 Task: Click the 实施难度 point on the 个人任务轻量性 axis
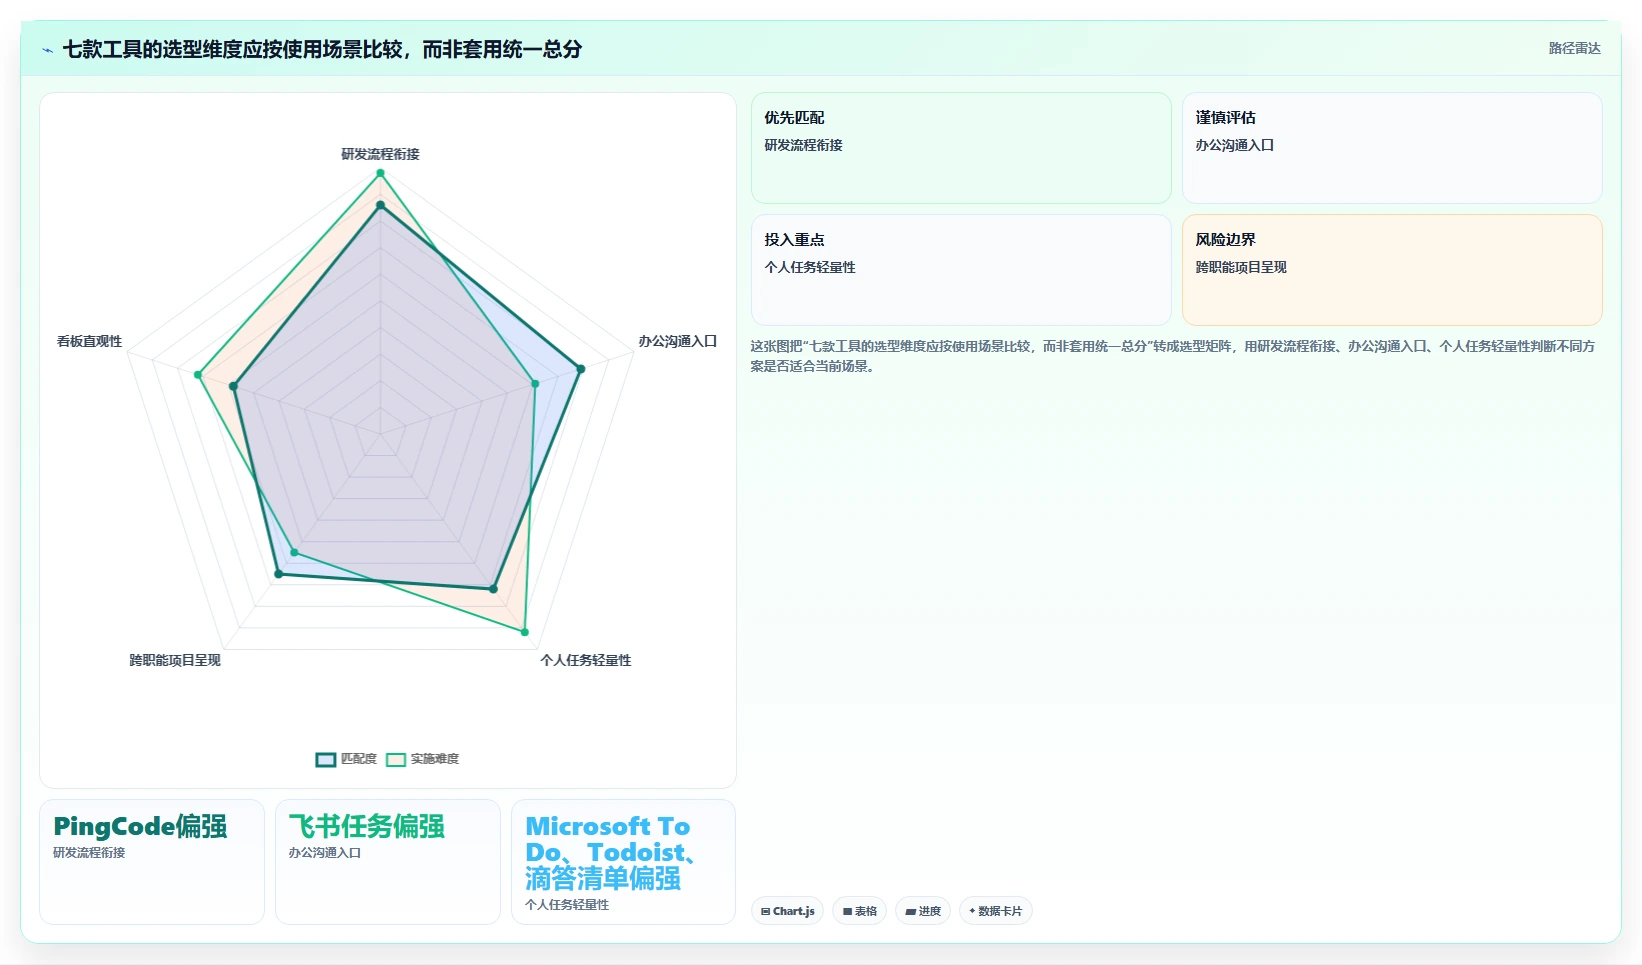(524, 632)
